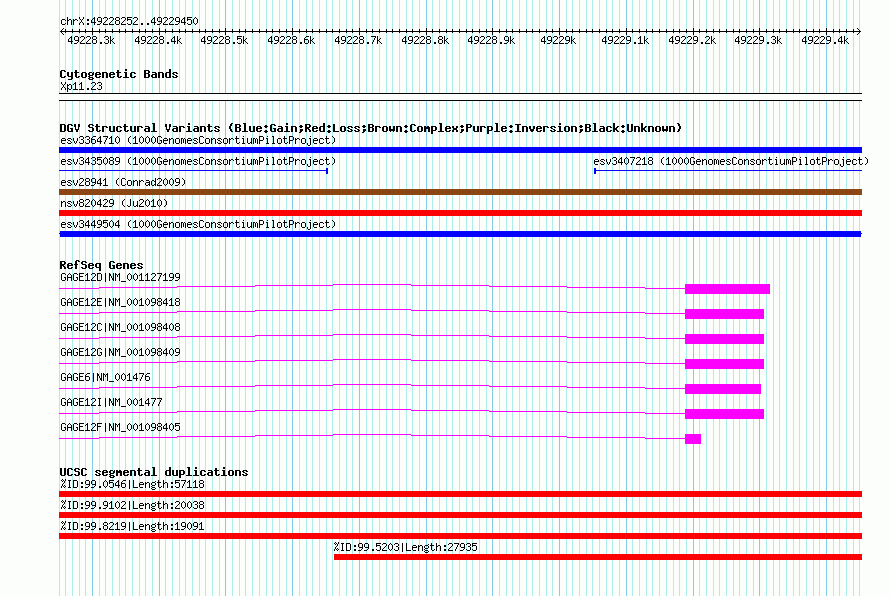The width and height of the screenshot is (890, 596).
Task: Click the %ID:99.8219|Length:19091 duplication label
Action: pos(132,526)
